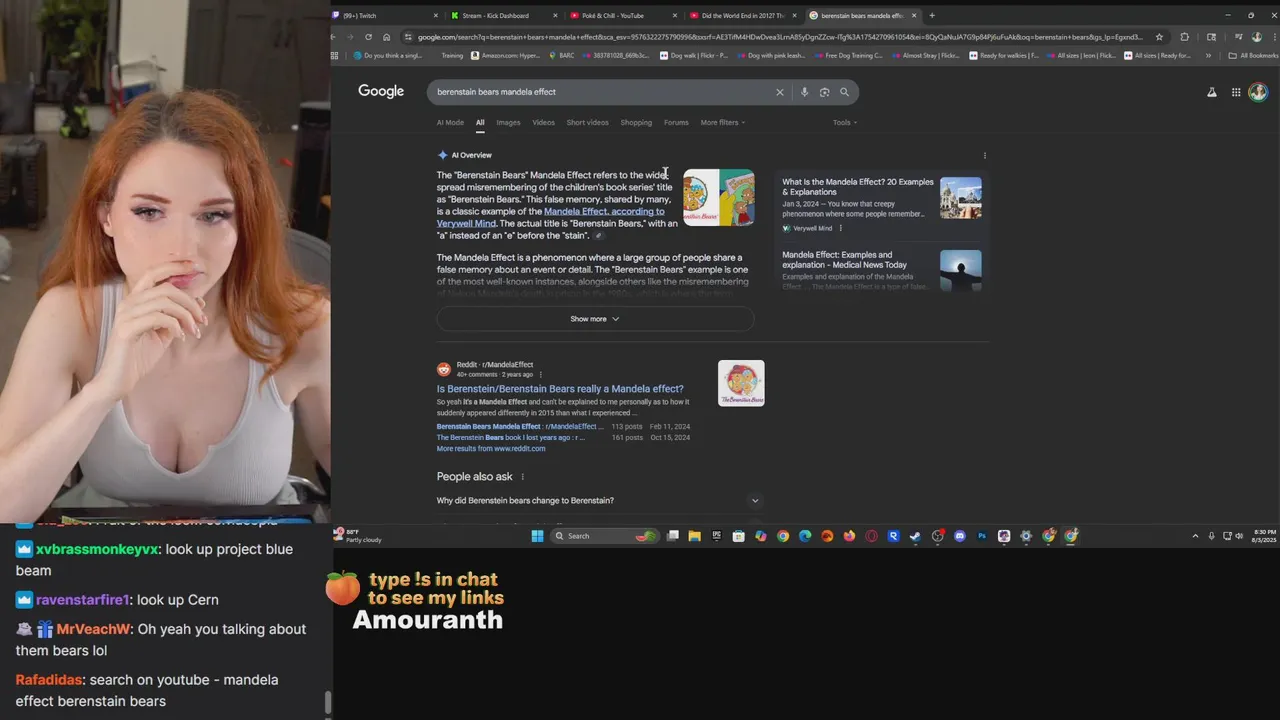Click the chat panel scrollbar

(327, 704)
